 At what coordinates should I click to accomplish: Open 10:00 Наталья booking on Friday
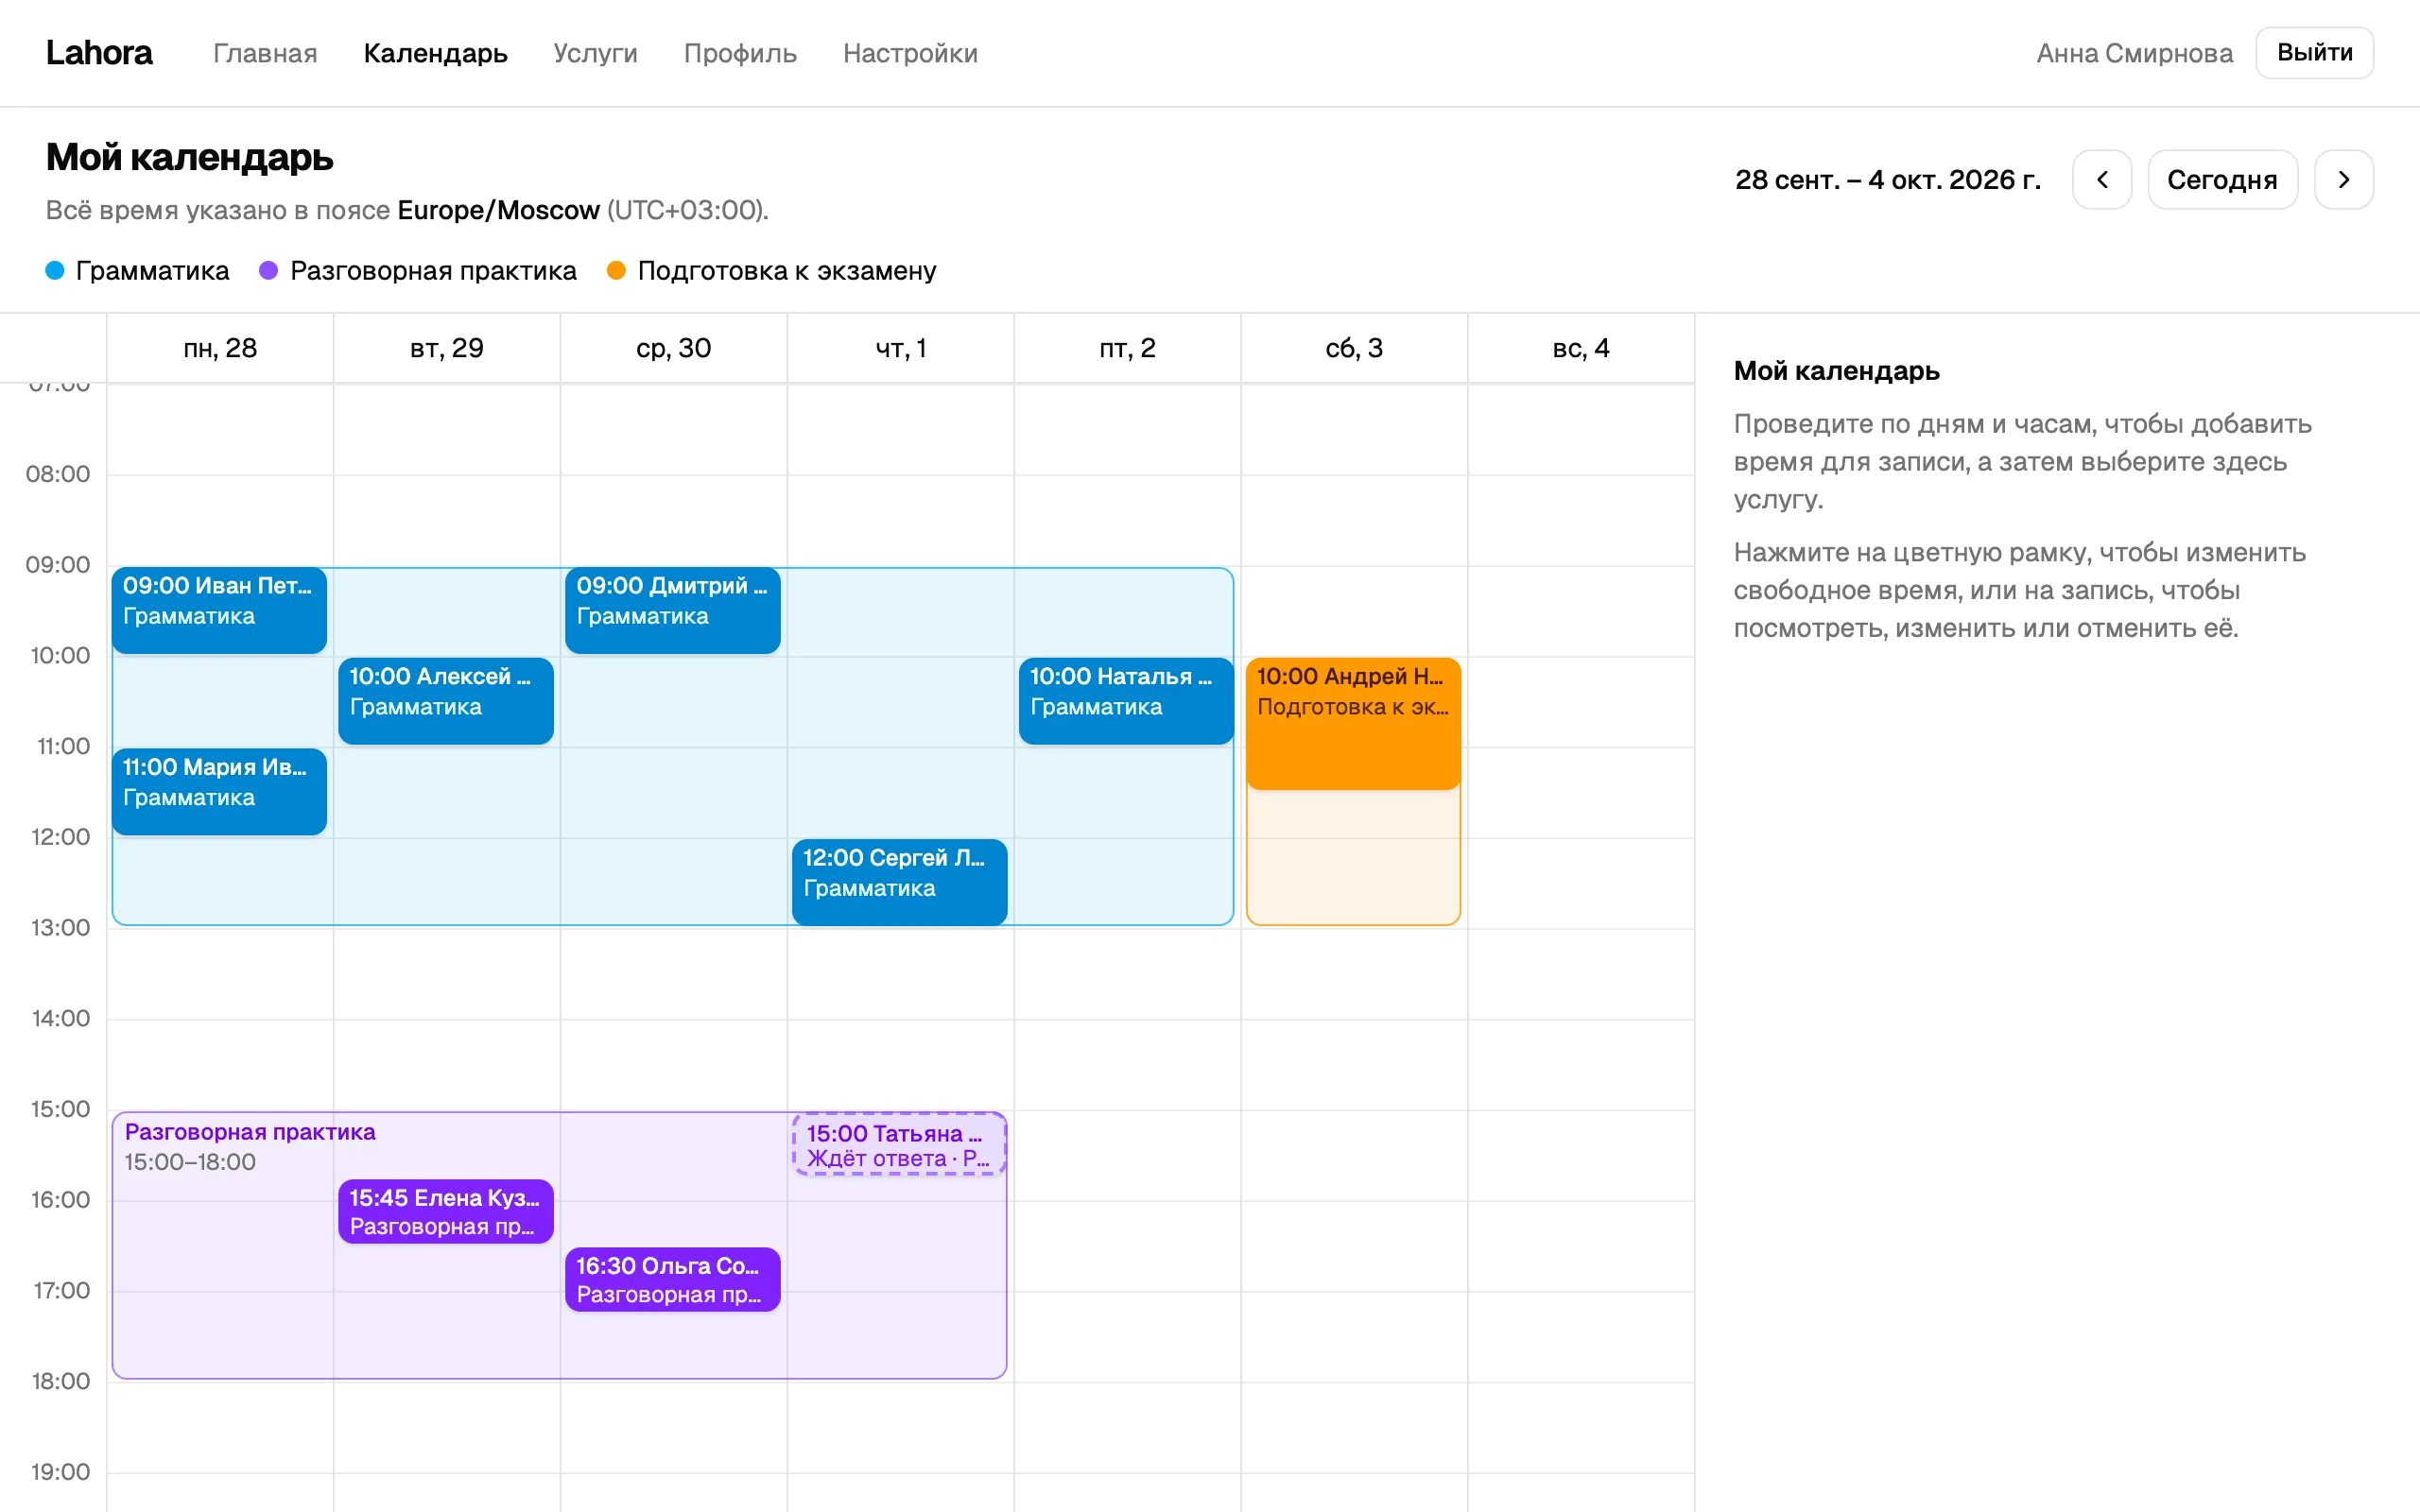[1126, 700]
